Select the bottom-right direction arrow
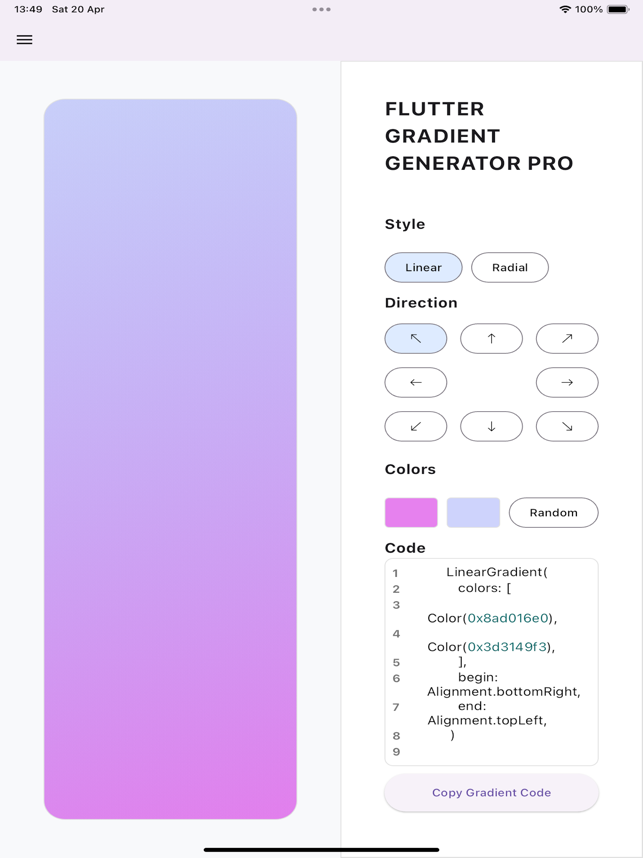The height and width of the screenshot is (858, 643). [x=567, y=426]
